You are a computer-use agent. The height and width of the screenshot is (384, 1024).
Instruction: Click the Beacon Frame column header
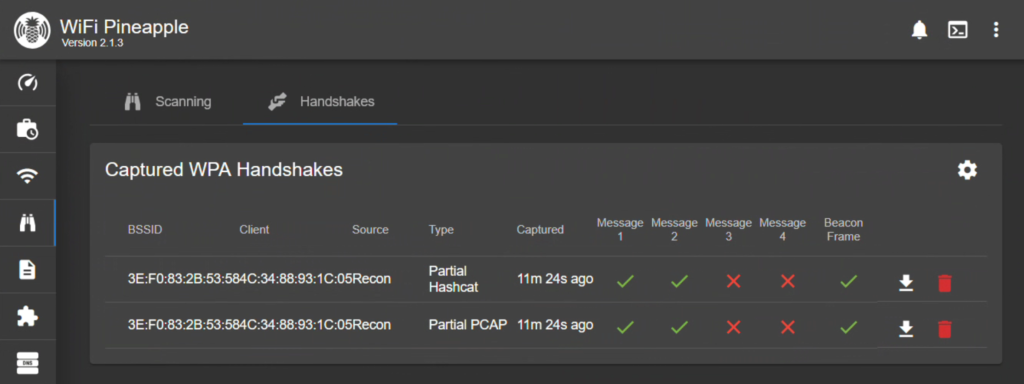(843, 230)
